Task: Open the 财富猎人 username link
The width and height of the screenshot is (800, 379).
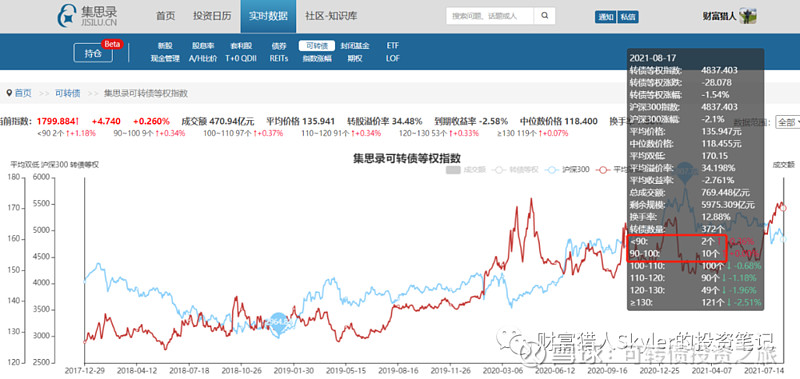Action: pos(719,16)
